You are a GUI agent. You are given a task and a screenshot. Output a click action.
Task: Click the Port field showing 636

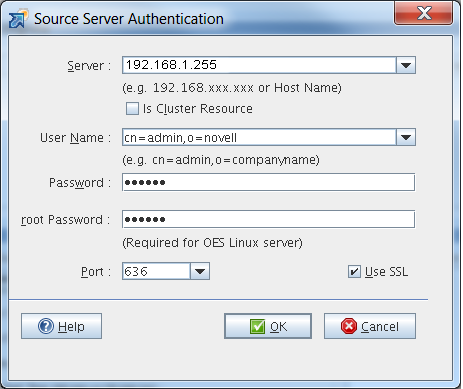[156, 271]
